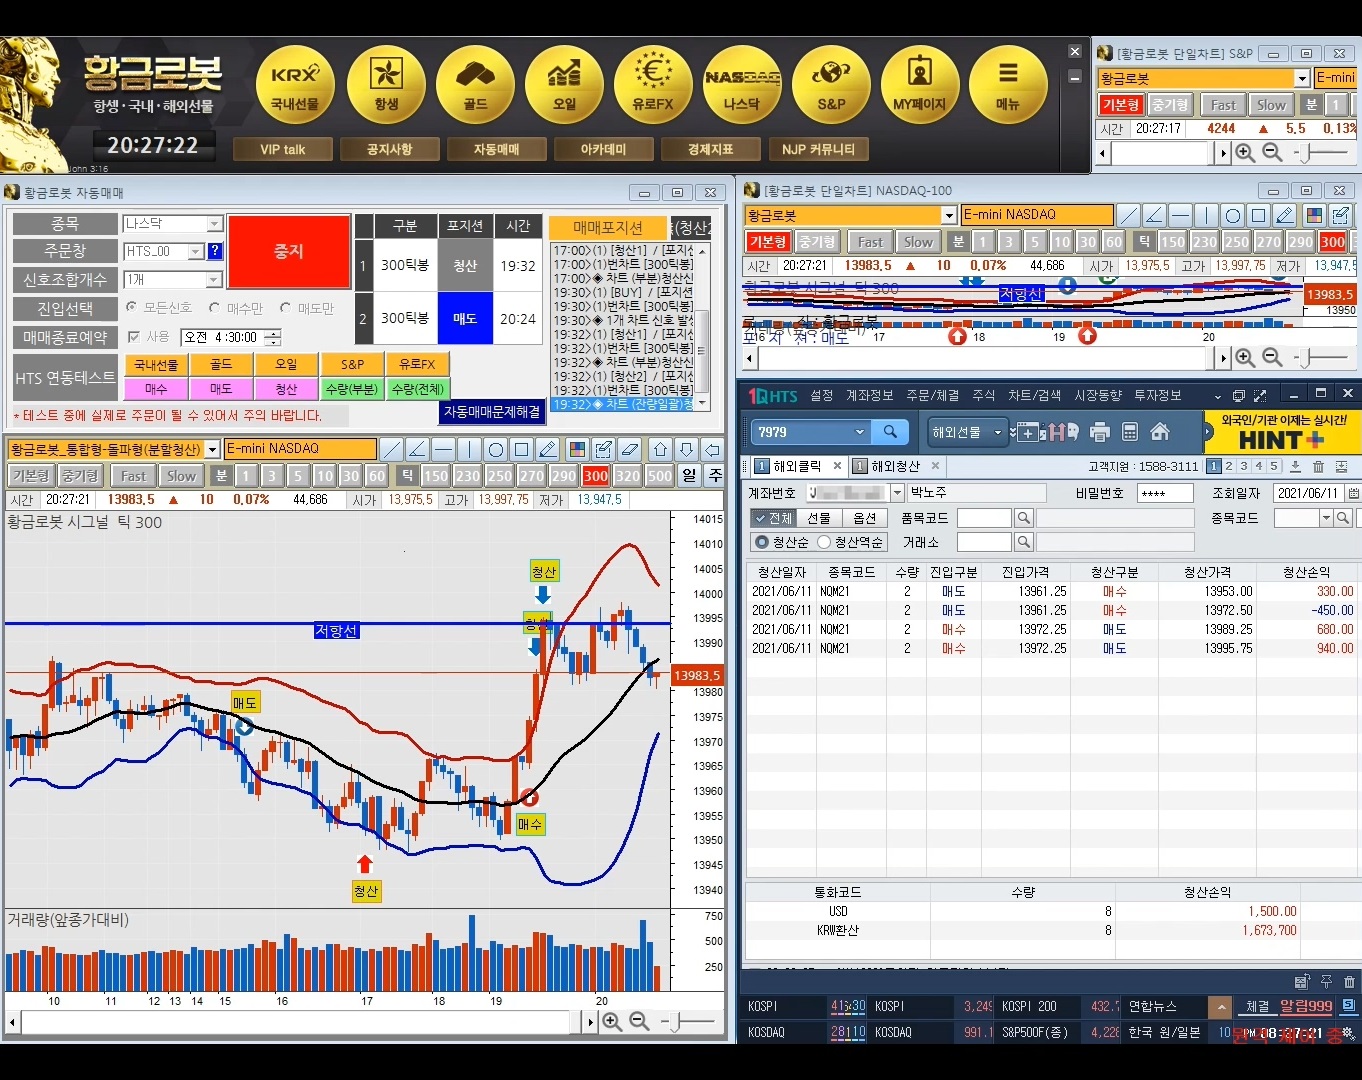1362x1080 pixels.
Task: Select the 매수만 radio option
Action: [x=214, y=308]
